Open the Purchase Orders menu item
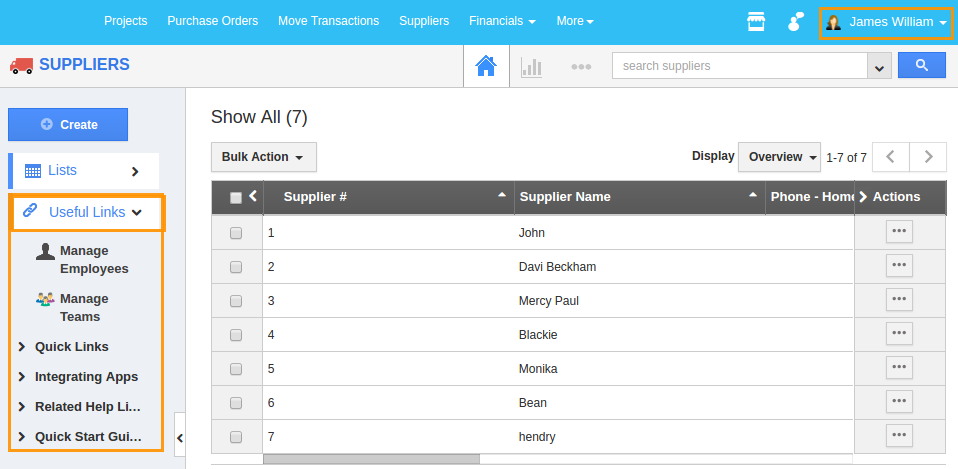Image resolution: width=958 pixels, height=469 pixels. [x=212, y=21]
